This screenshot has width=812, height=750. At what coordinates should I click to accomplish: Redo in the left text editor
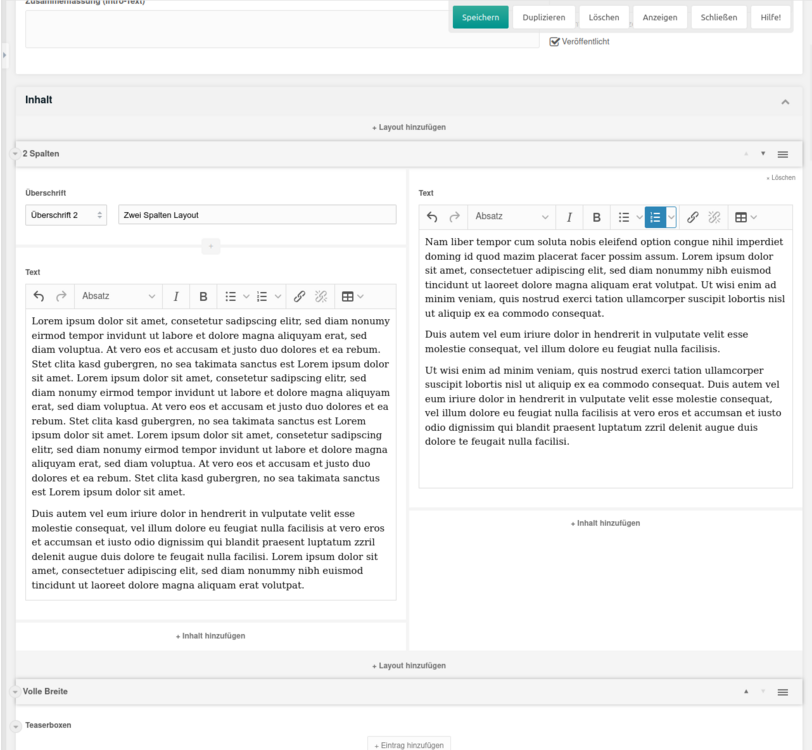click(61, 296)
